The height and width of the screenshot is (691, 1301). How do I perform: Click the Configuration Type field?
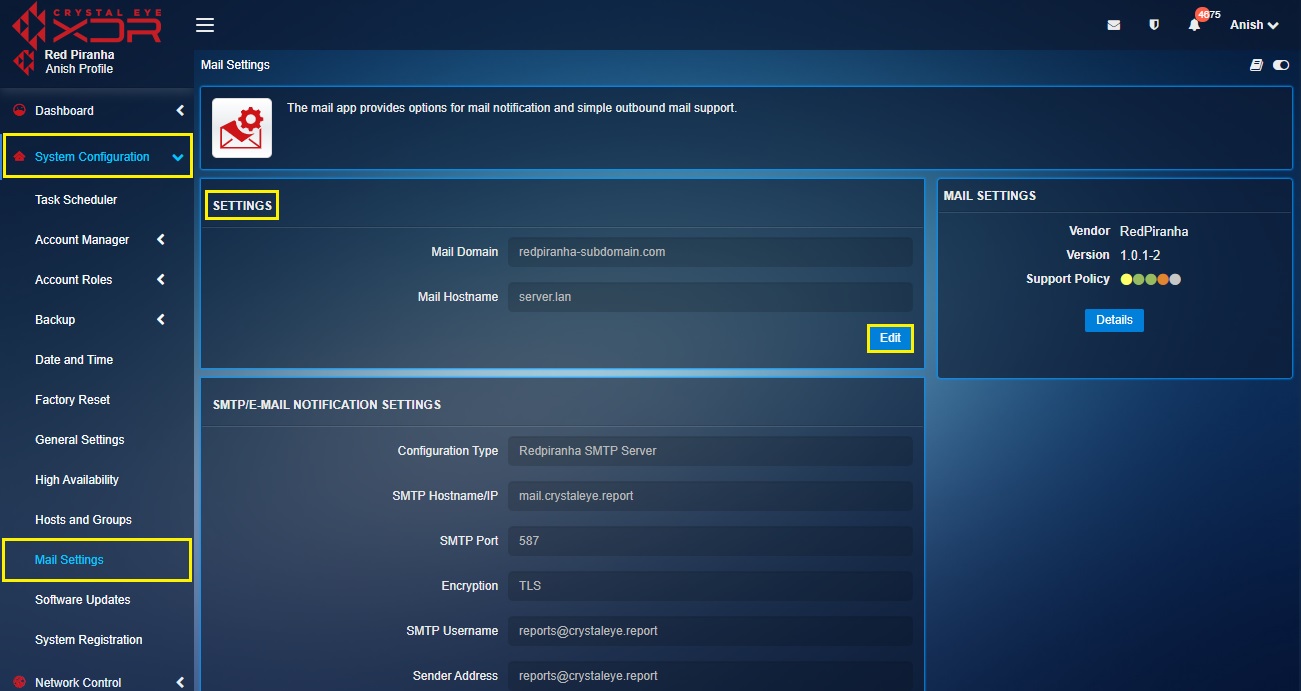point(710,451)
